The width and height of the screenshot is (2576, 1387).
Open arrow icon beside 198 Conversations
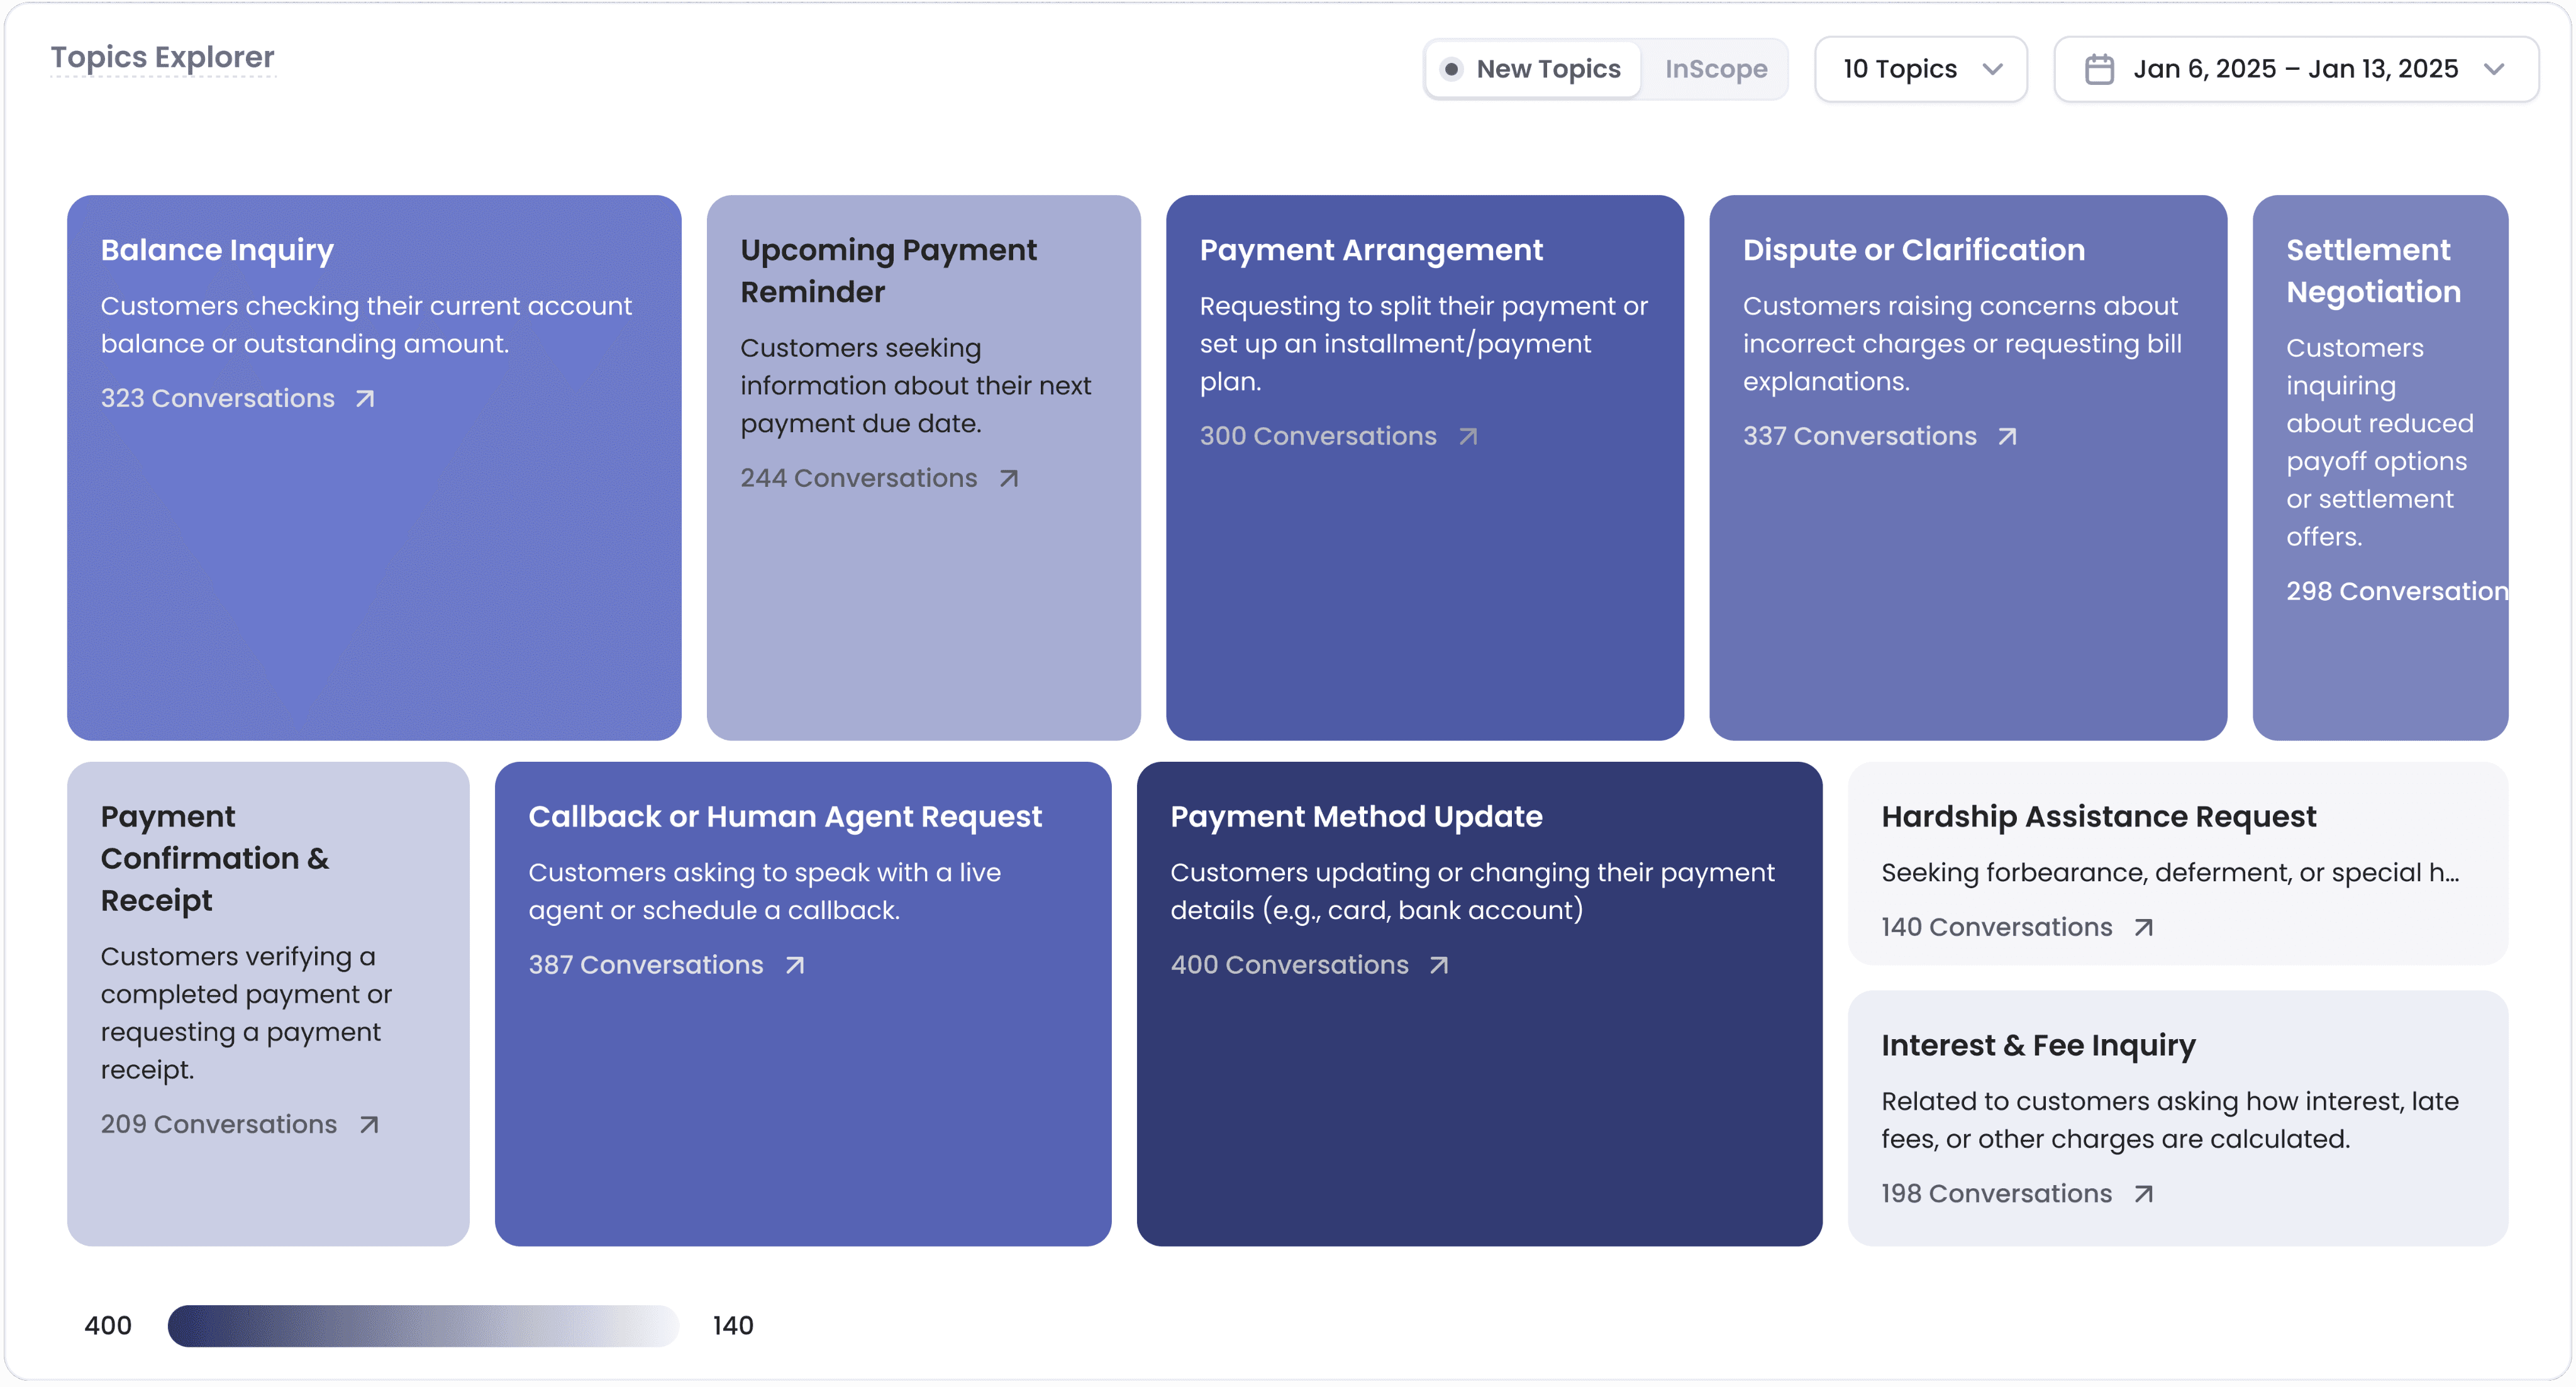[x=2143, y=1194]
